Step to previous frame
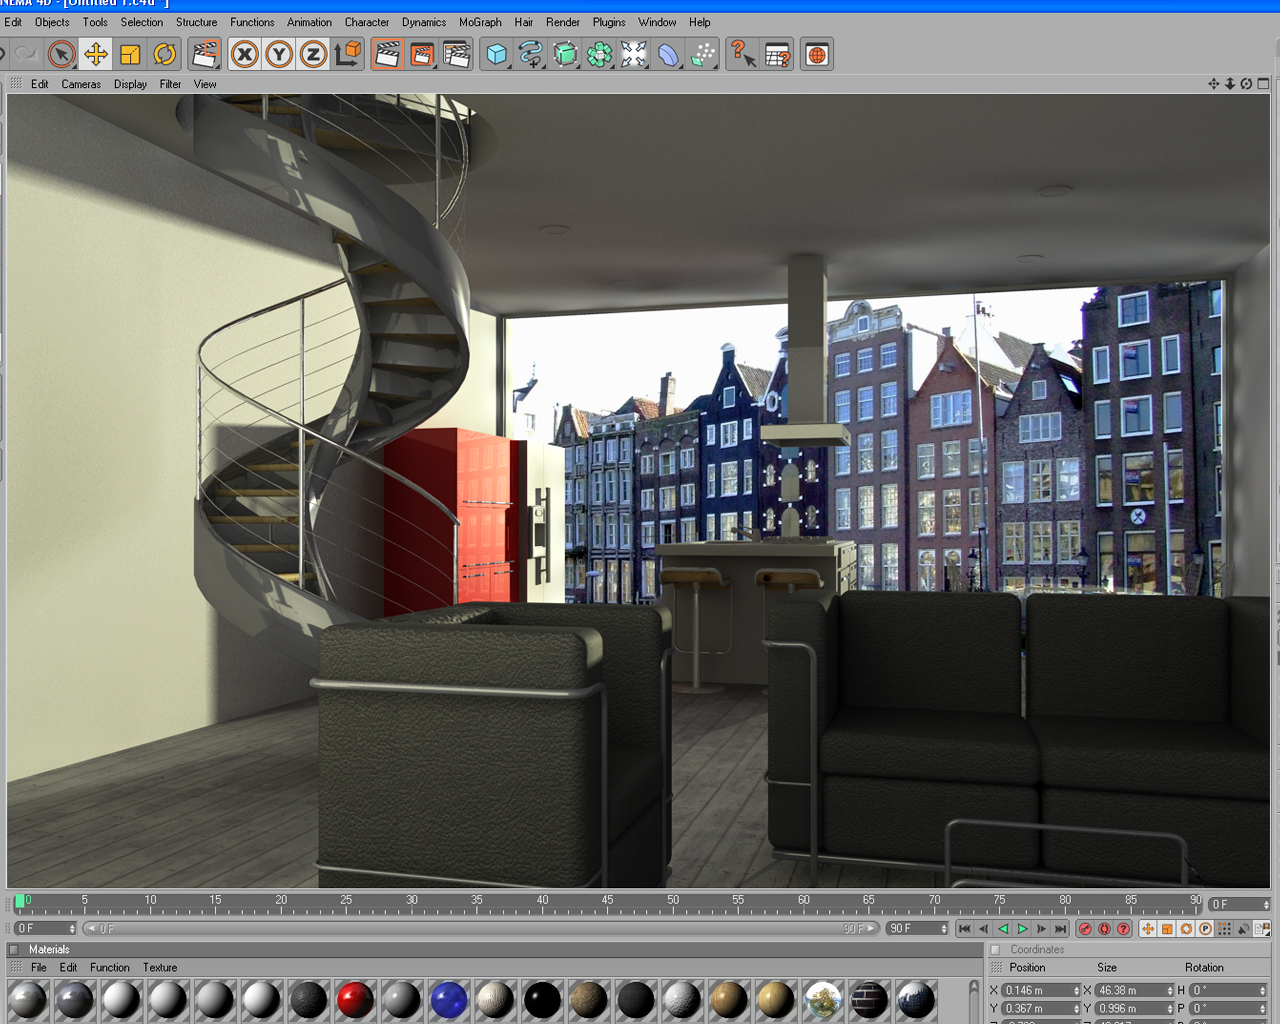The width and height of the screenshot is (1280, 1024). 984,929
